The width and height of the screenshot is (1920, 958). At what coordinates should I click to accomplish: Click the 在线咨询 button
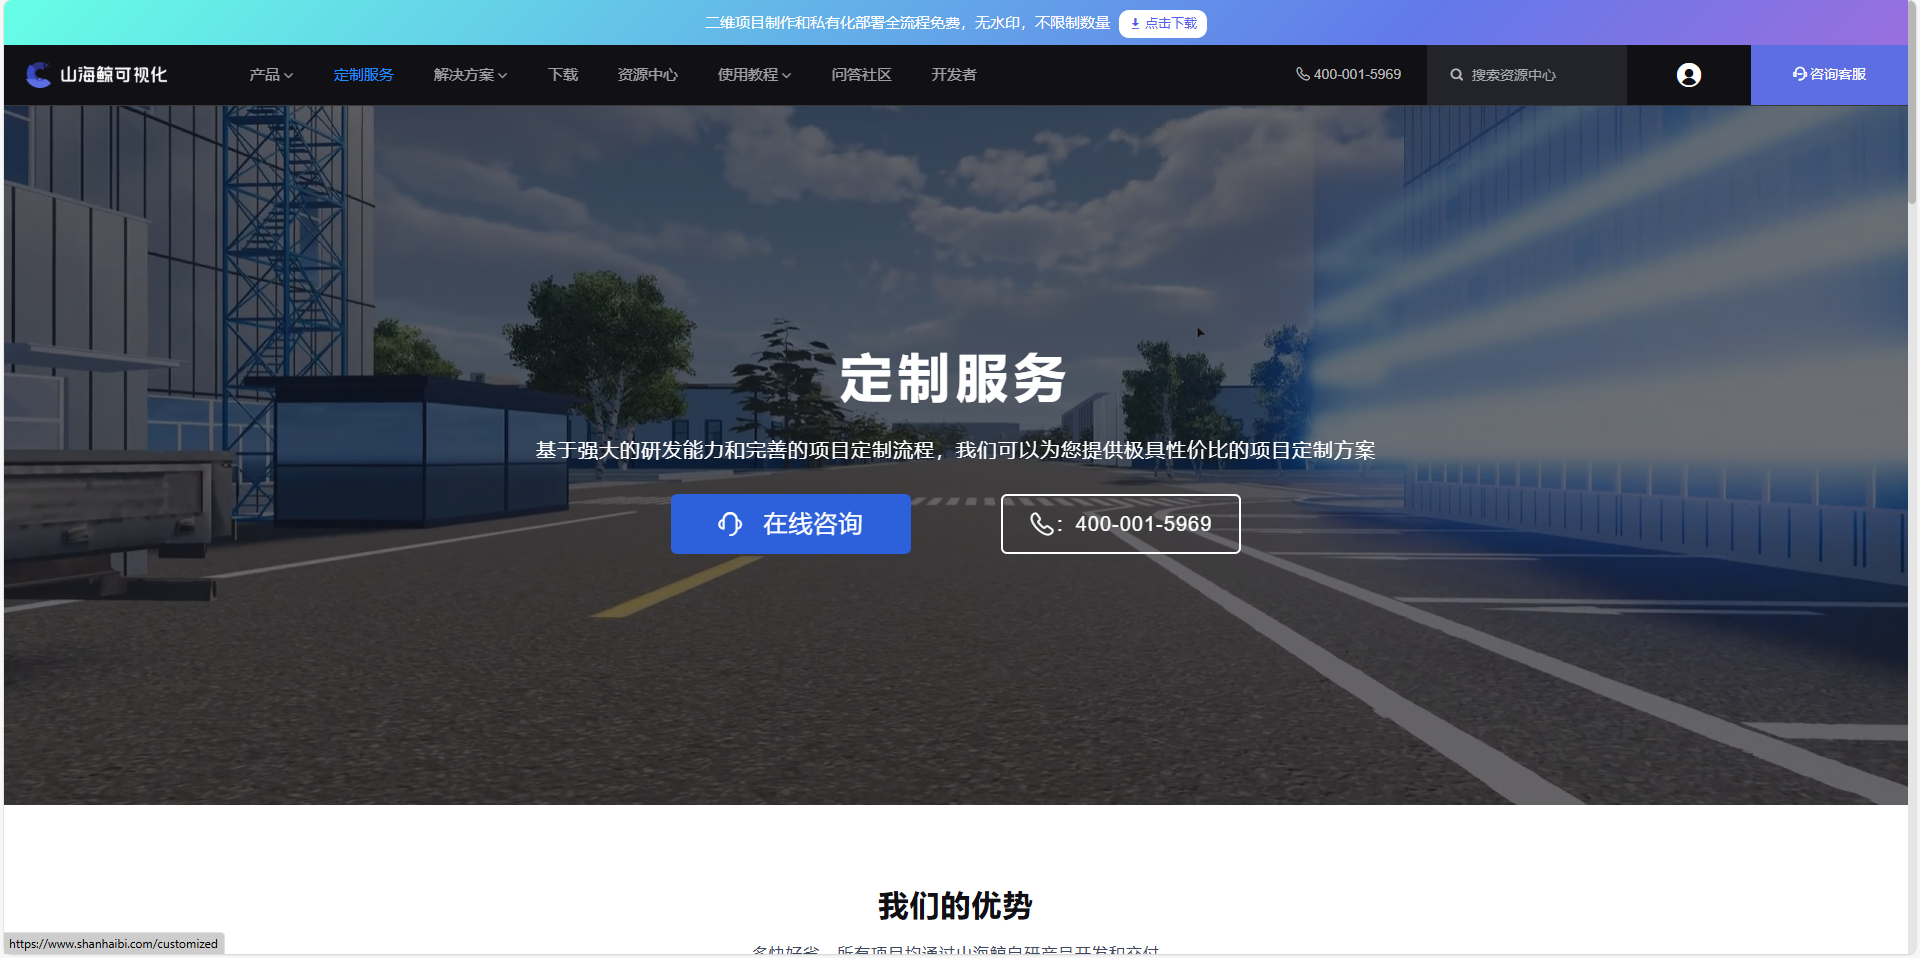790,524
